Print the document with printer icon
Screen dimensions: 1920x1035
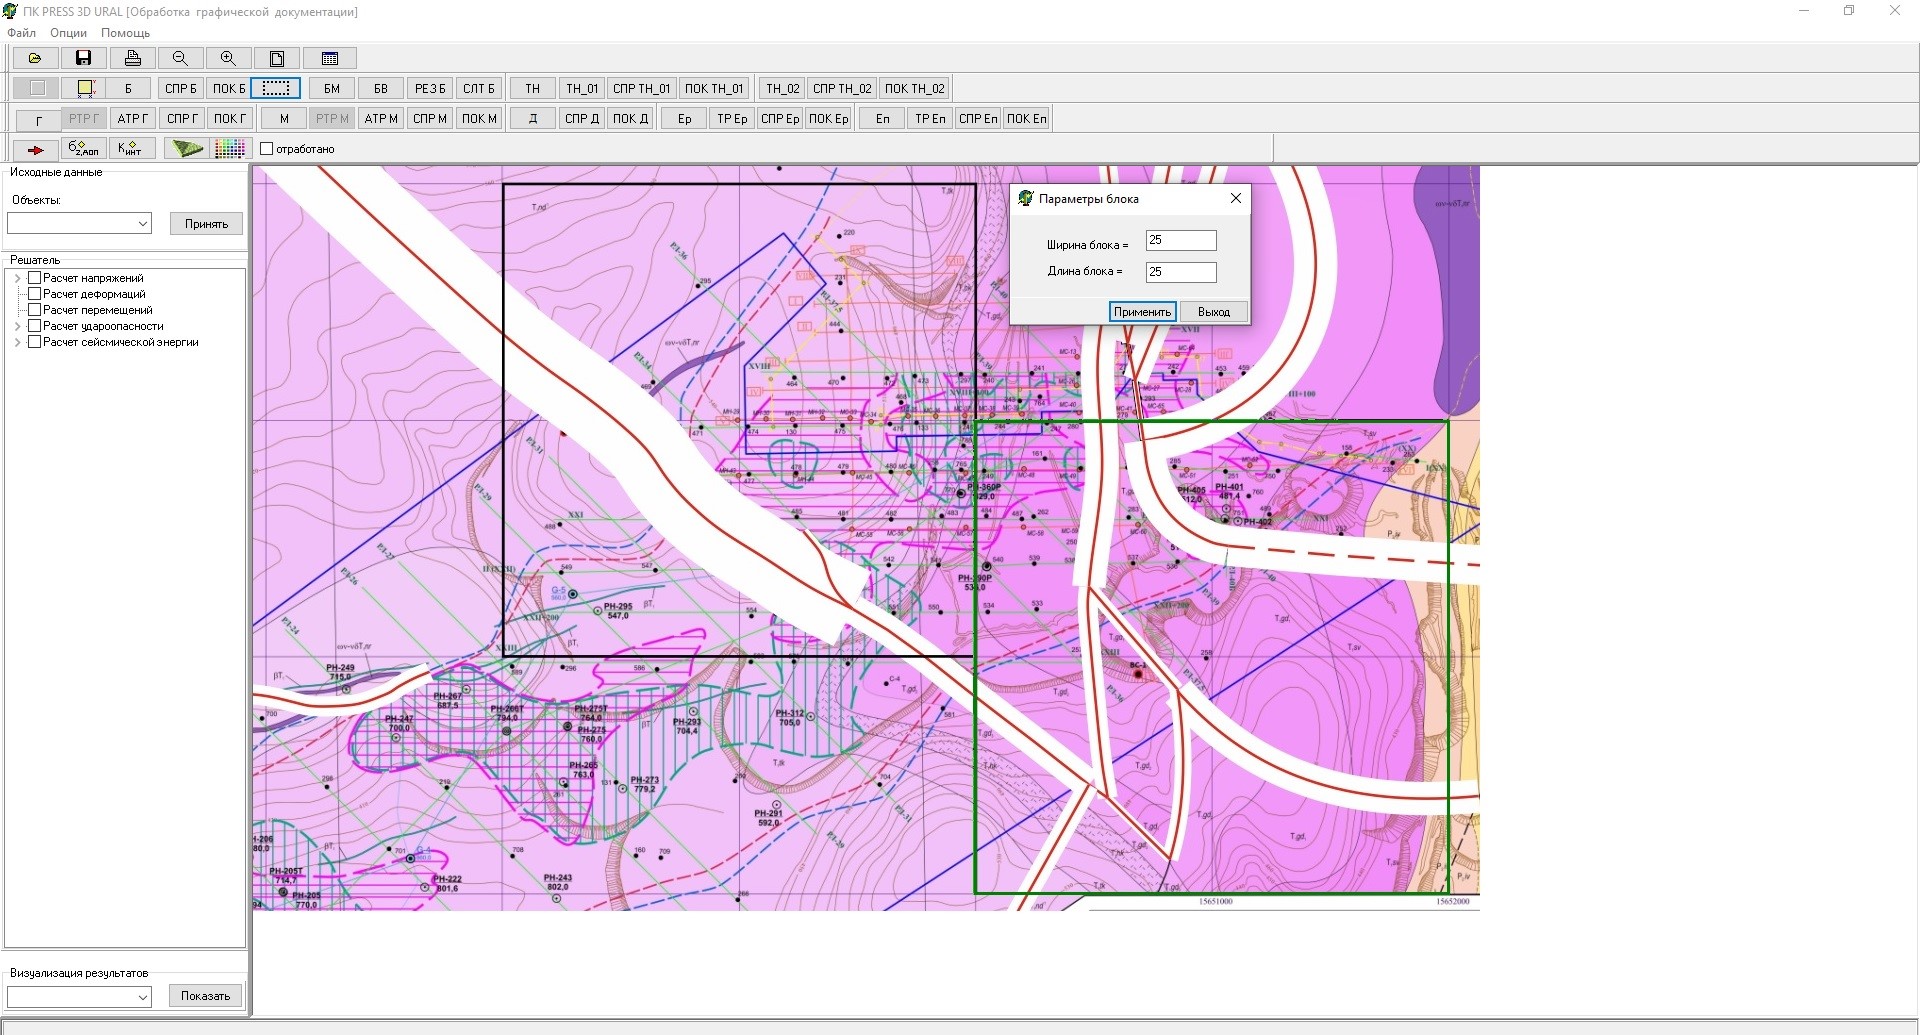pos(132,59)
